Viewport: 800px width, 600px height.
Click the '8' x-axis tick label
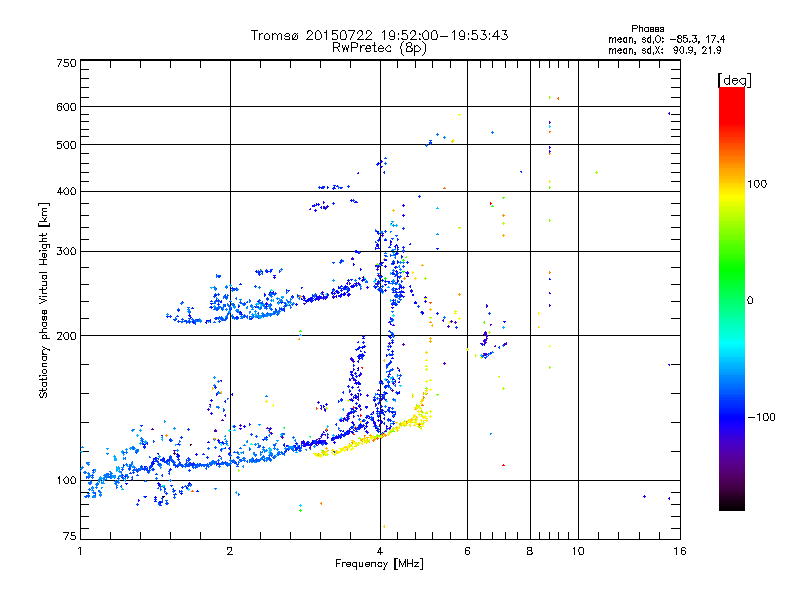click(x=530, y=551)
